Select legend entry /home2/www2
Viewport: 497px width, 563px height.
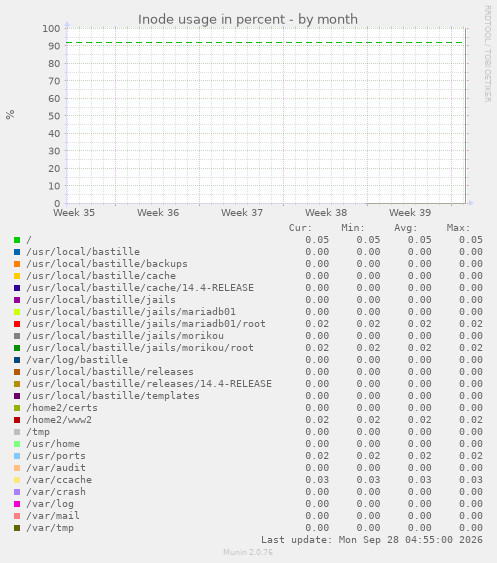click(x=59, y=420)
